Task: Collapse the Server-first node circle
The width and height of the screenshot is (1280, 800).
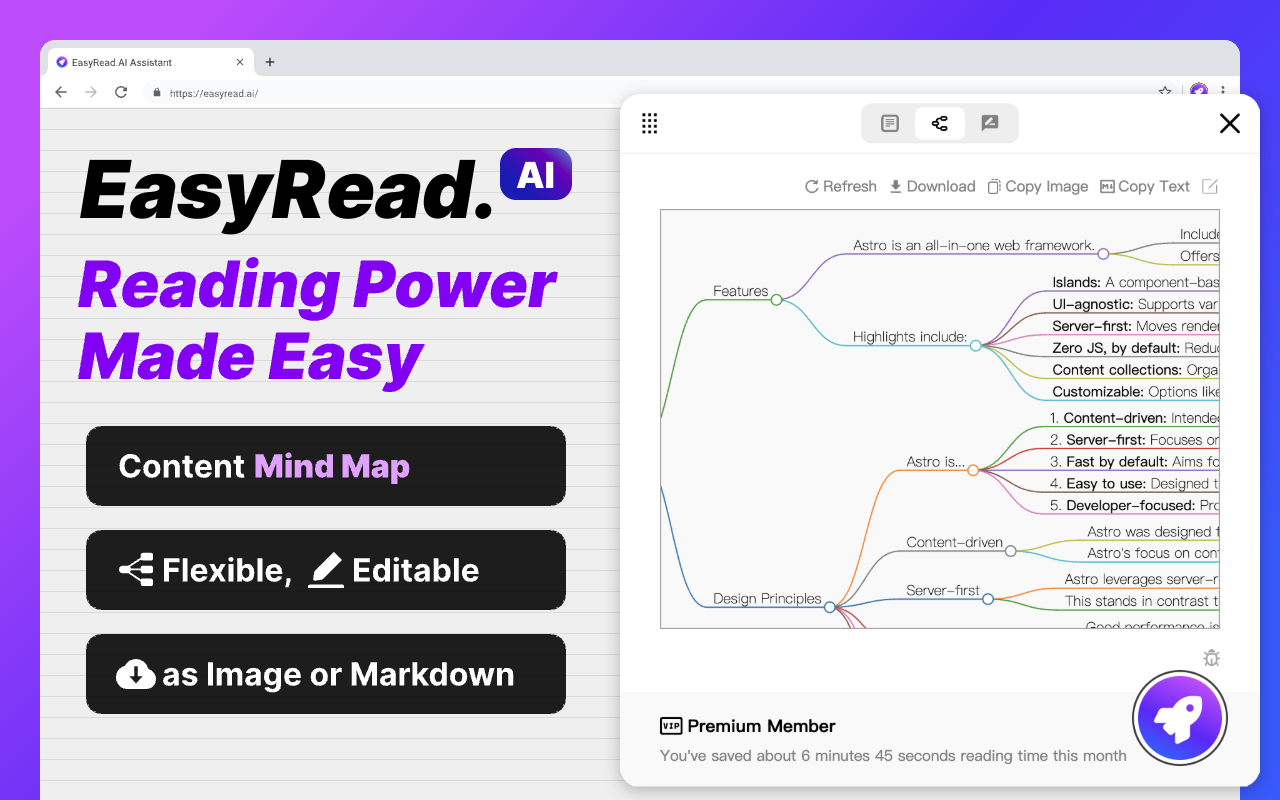Action: pos(987,598)
